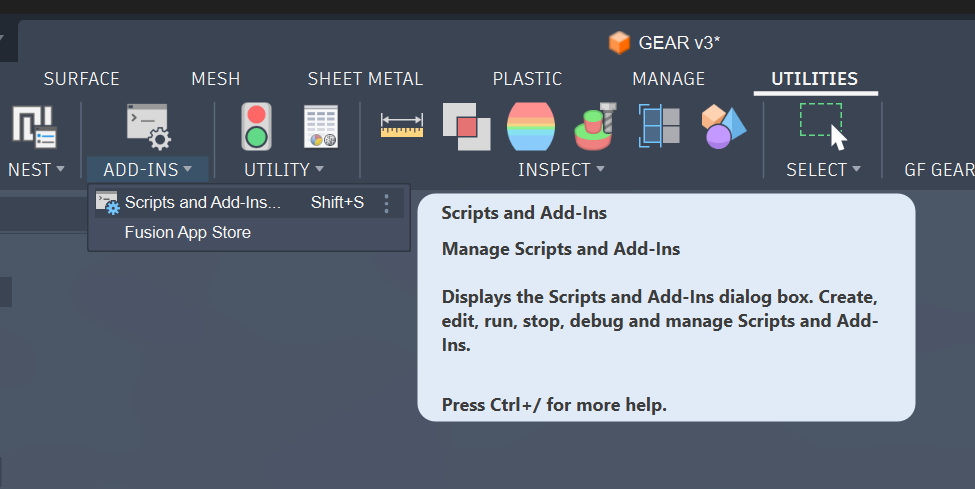Click the small icon beside Scripts and Add-Ins entry

108,203
